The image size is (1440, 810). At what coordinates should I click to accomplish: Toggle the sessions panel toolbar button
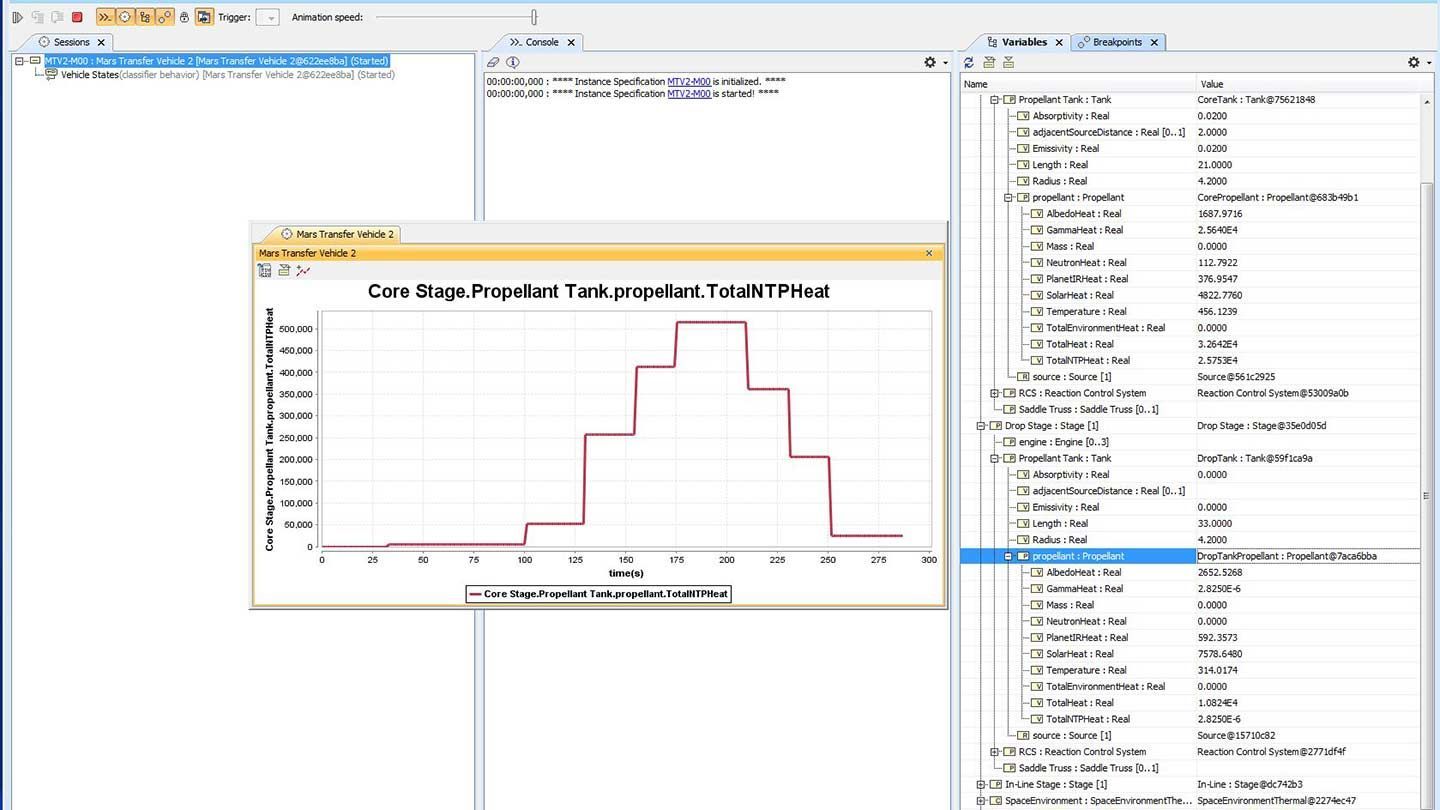click(x=125, y=17)
